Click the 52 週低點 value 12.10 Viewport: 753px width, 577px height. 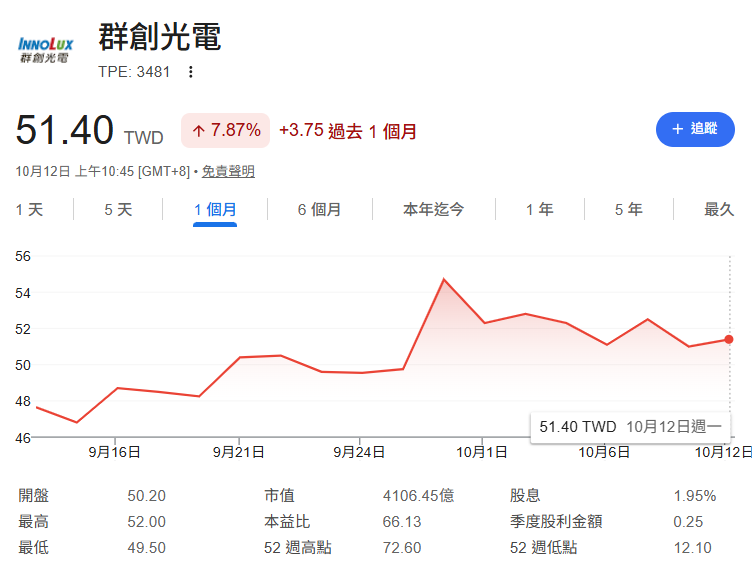click(692, 548)
